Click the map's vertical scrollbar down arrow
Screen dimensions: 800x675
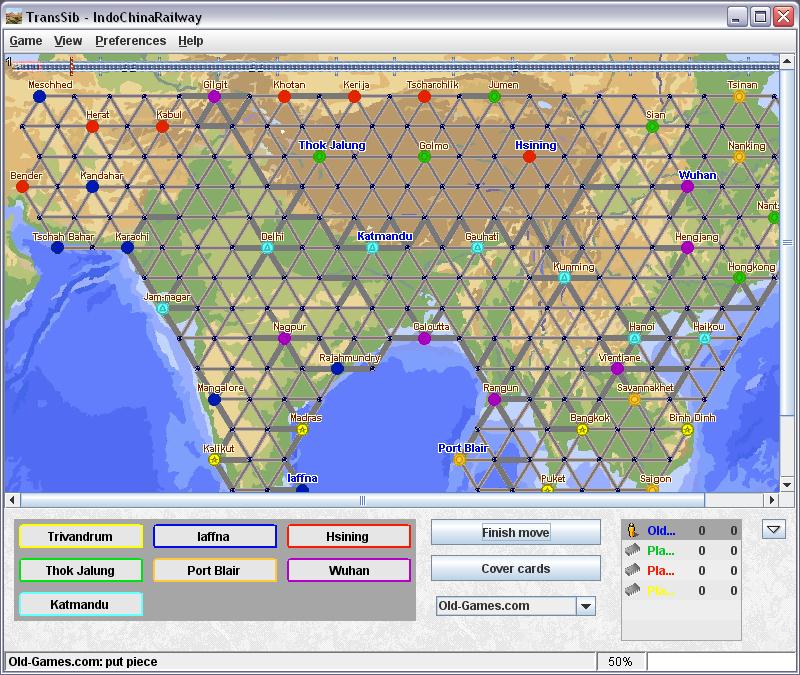coord(787,485)
